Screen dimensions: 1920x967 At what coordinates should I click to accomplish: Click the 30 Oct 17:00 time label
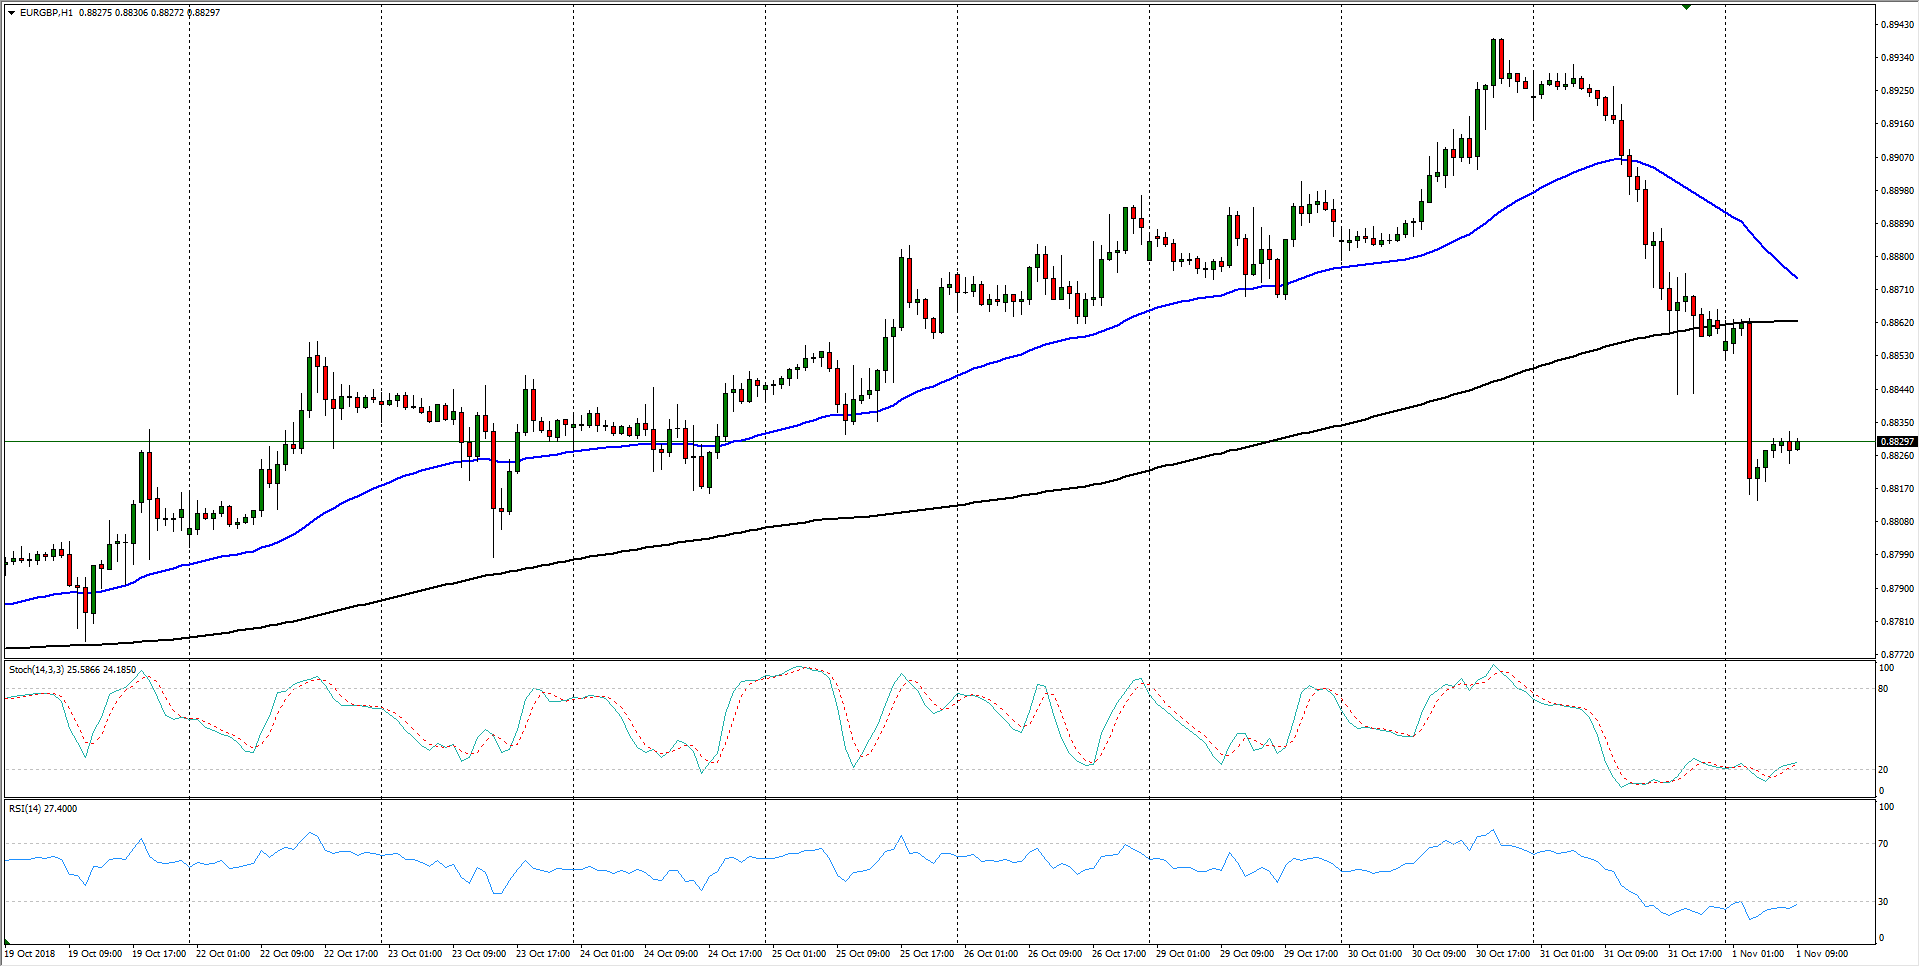pyautogui.click(x=1502, y=954)
